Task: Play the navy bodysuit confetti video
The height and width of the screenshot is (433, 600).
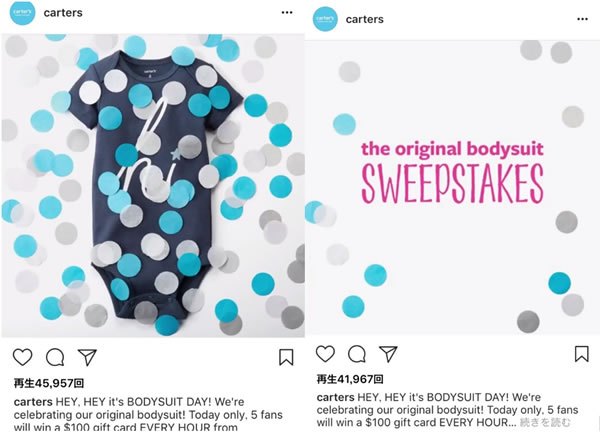Action: 153,186
